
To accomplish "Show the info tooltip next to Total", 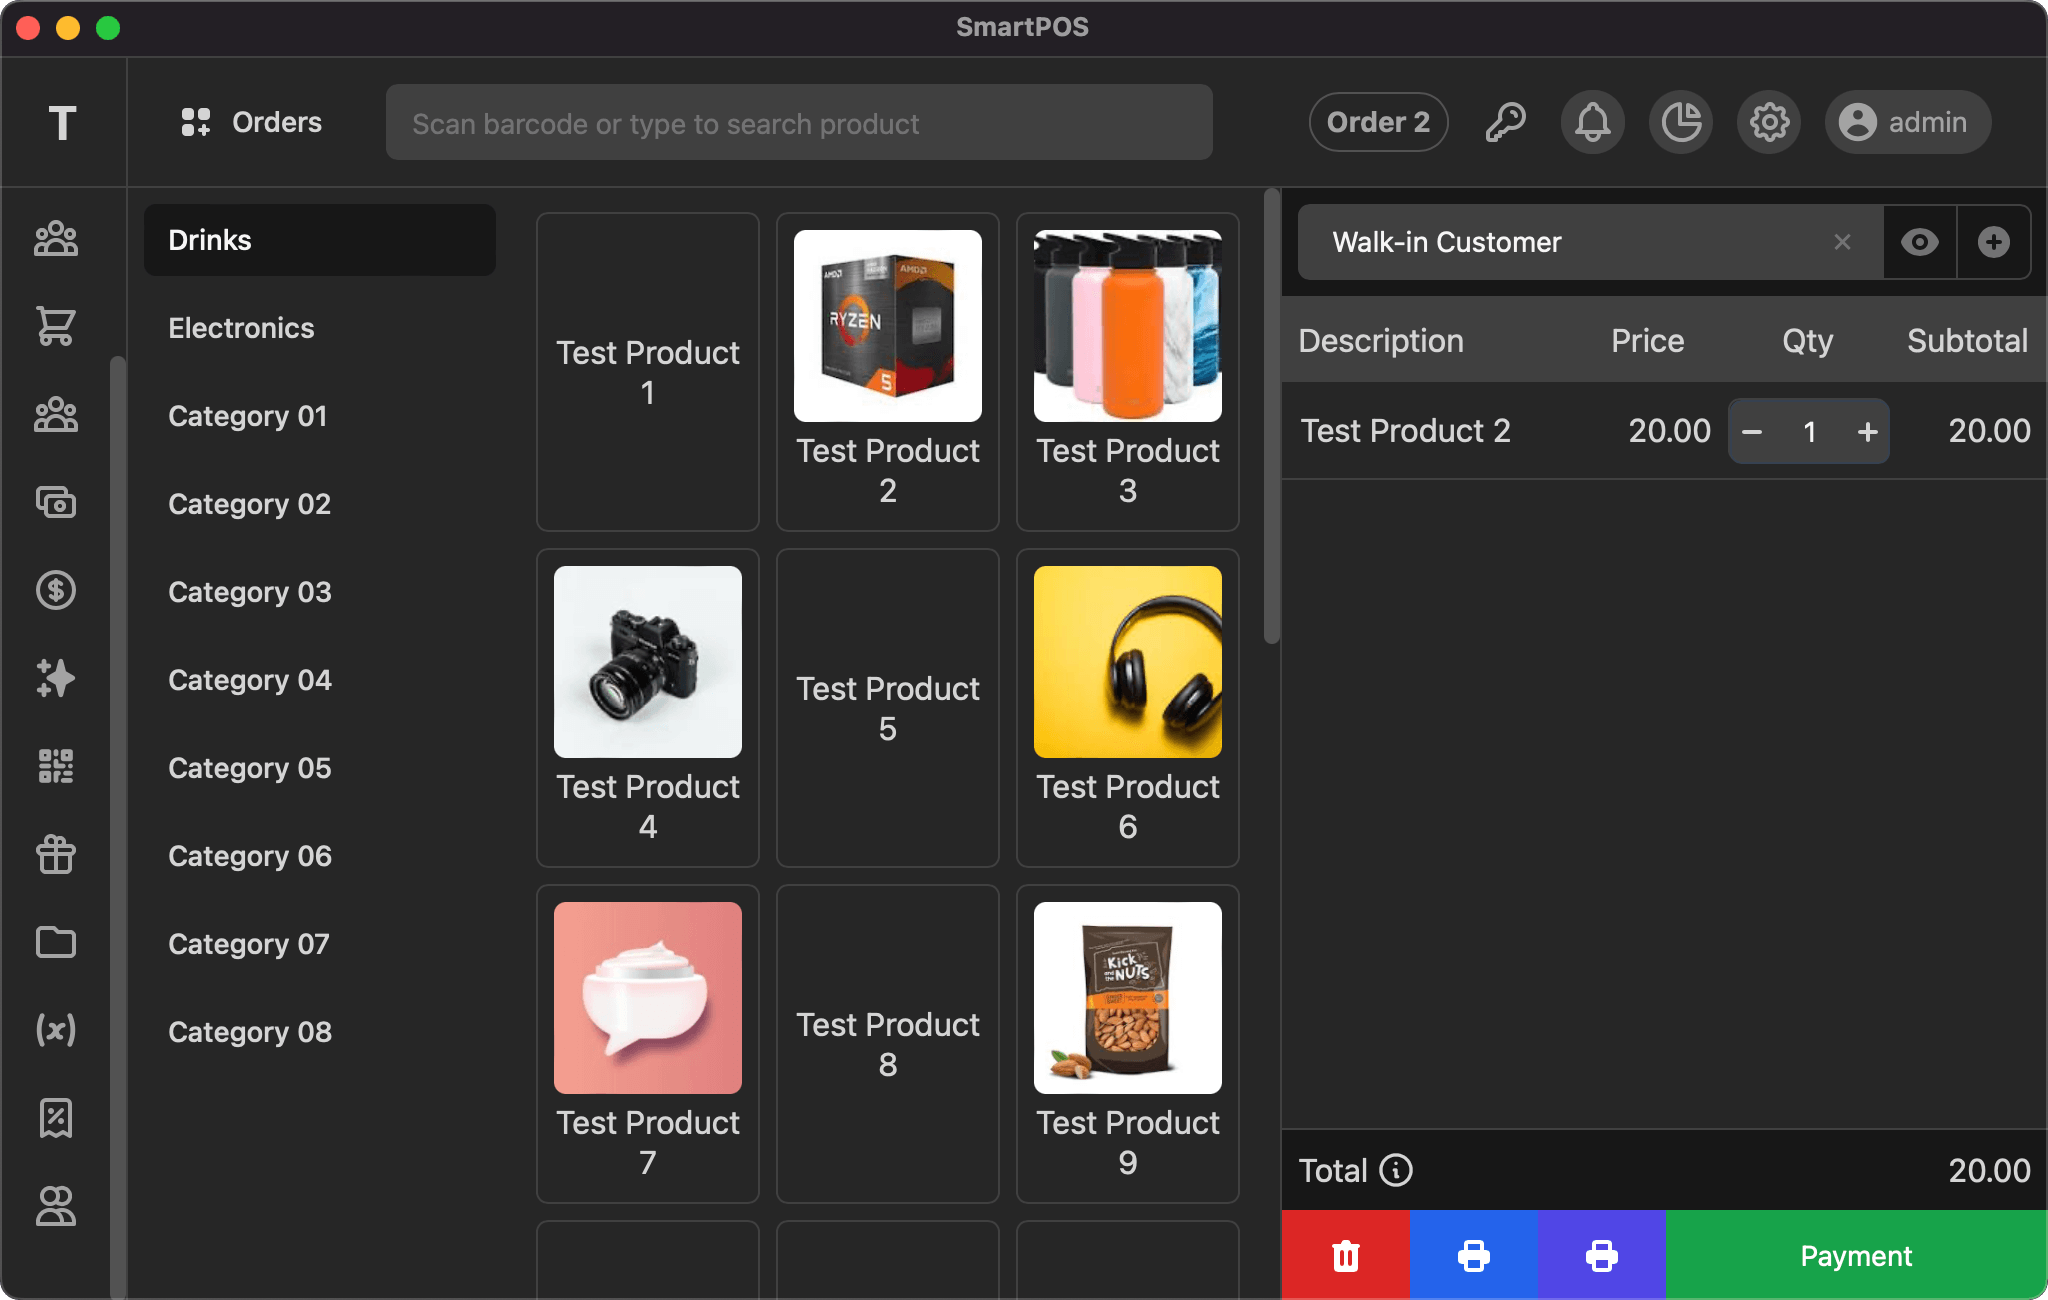I will (x=1395, y=1170).
